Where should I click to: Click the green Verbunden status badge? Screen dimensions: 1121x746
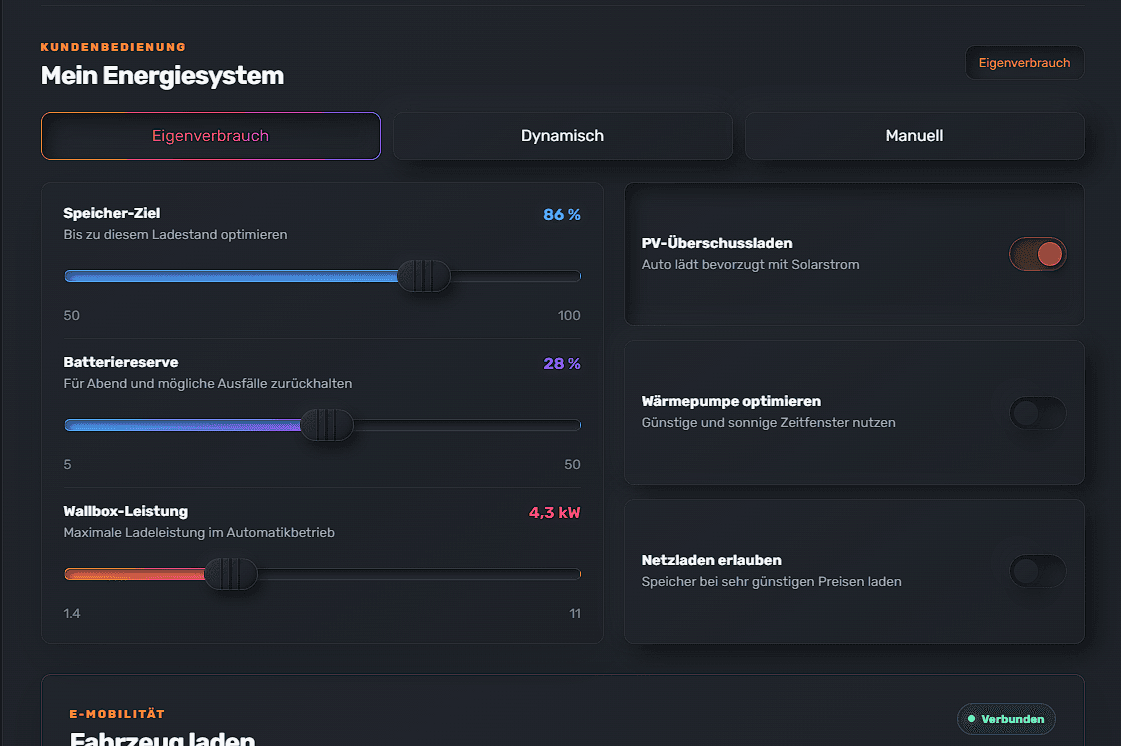(x=1006, y=719)
